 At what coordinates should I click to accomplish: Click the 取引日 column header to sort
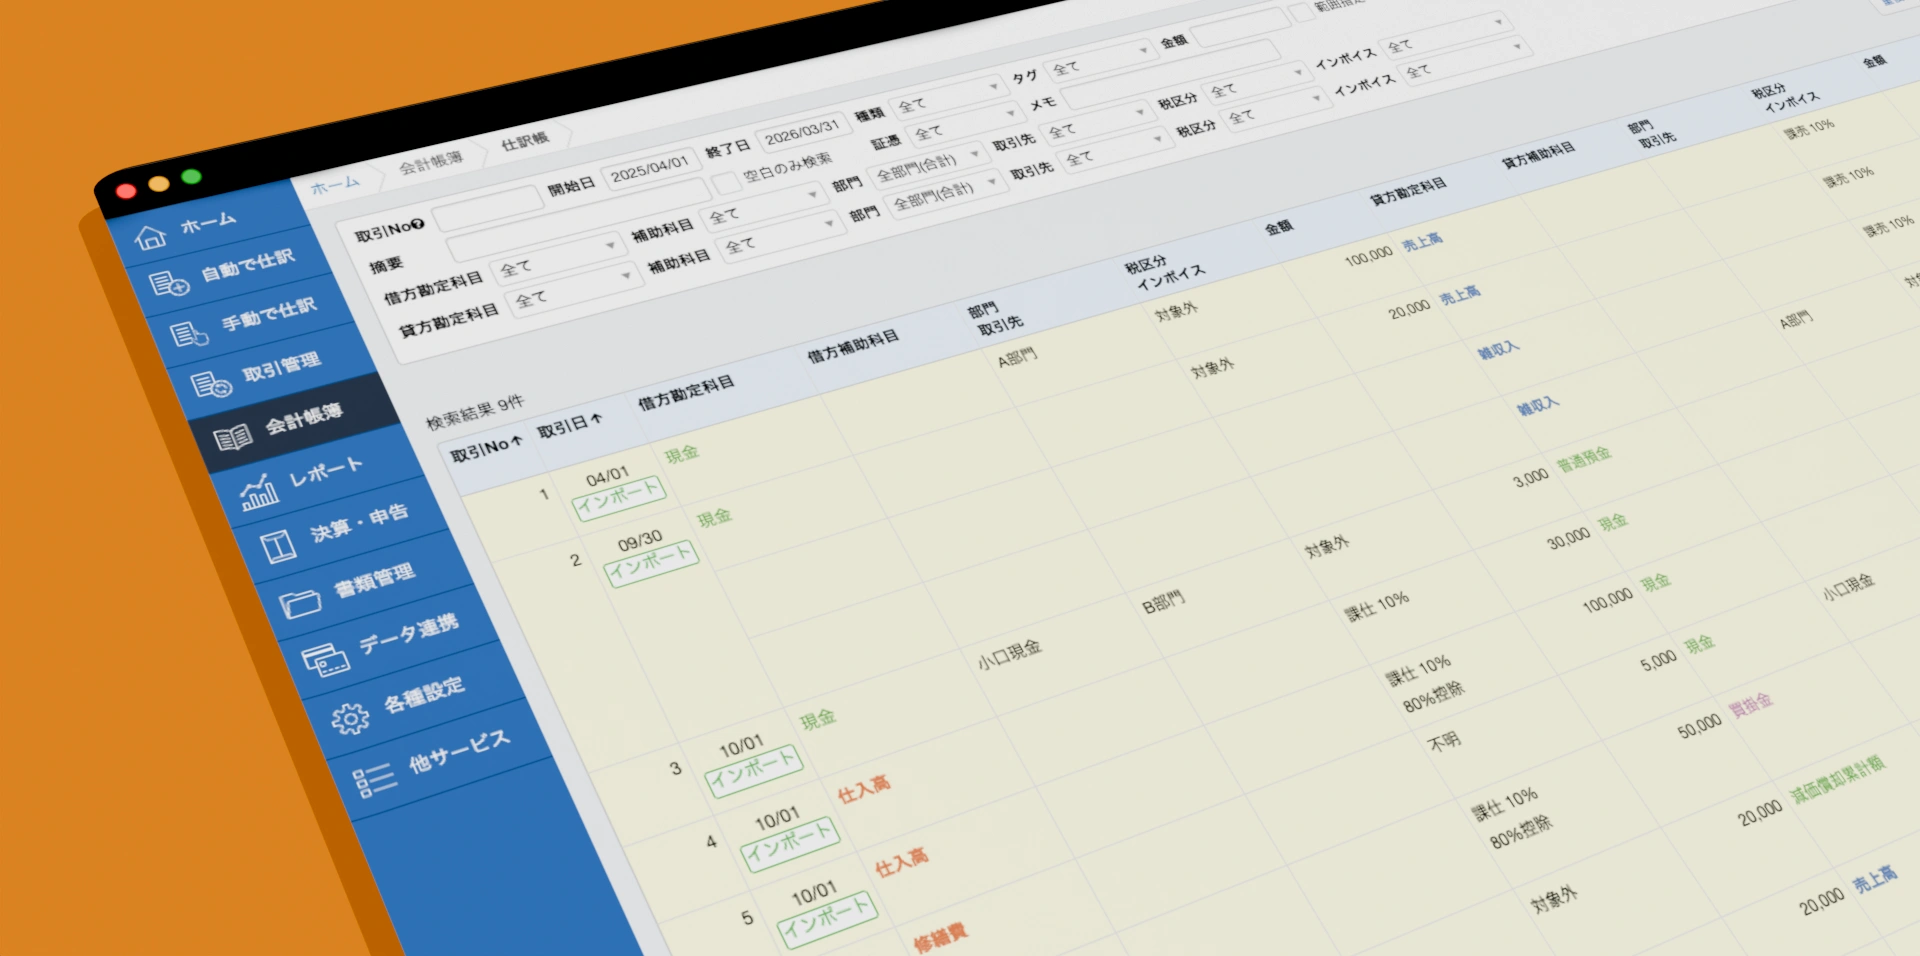pos(569,425)
